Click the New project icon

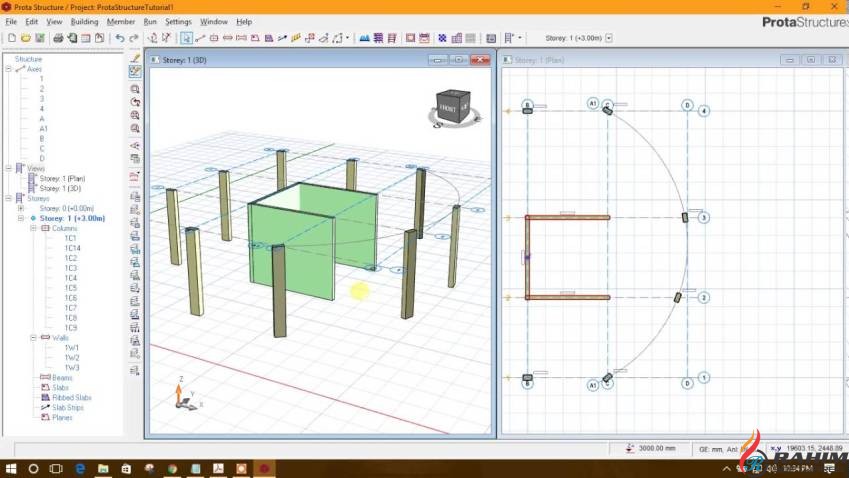pos(11,38)
